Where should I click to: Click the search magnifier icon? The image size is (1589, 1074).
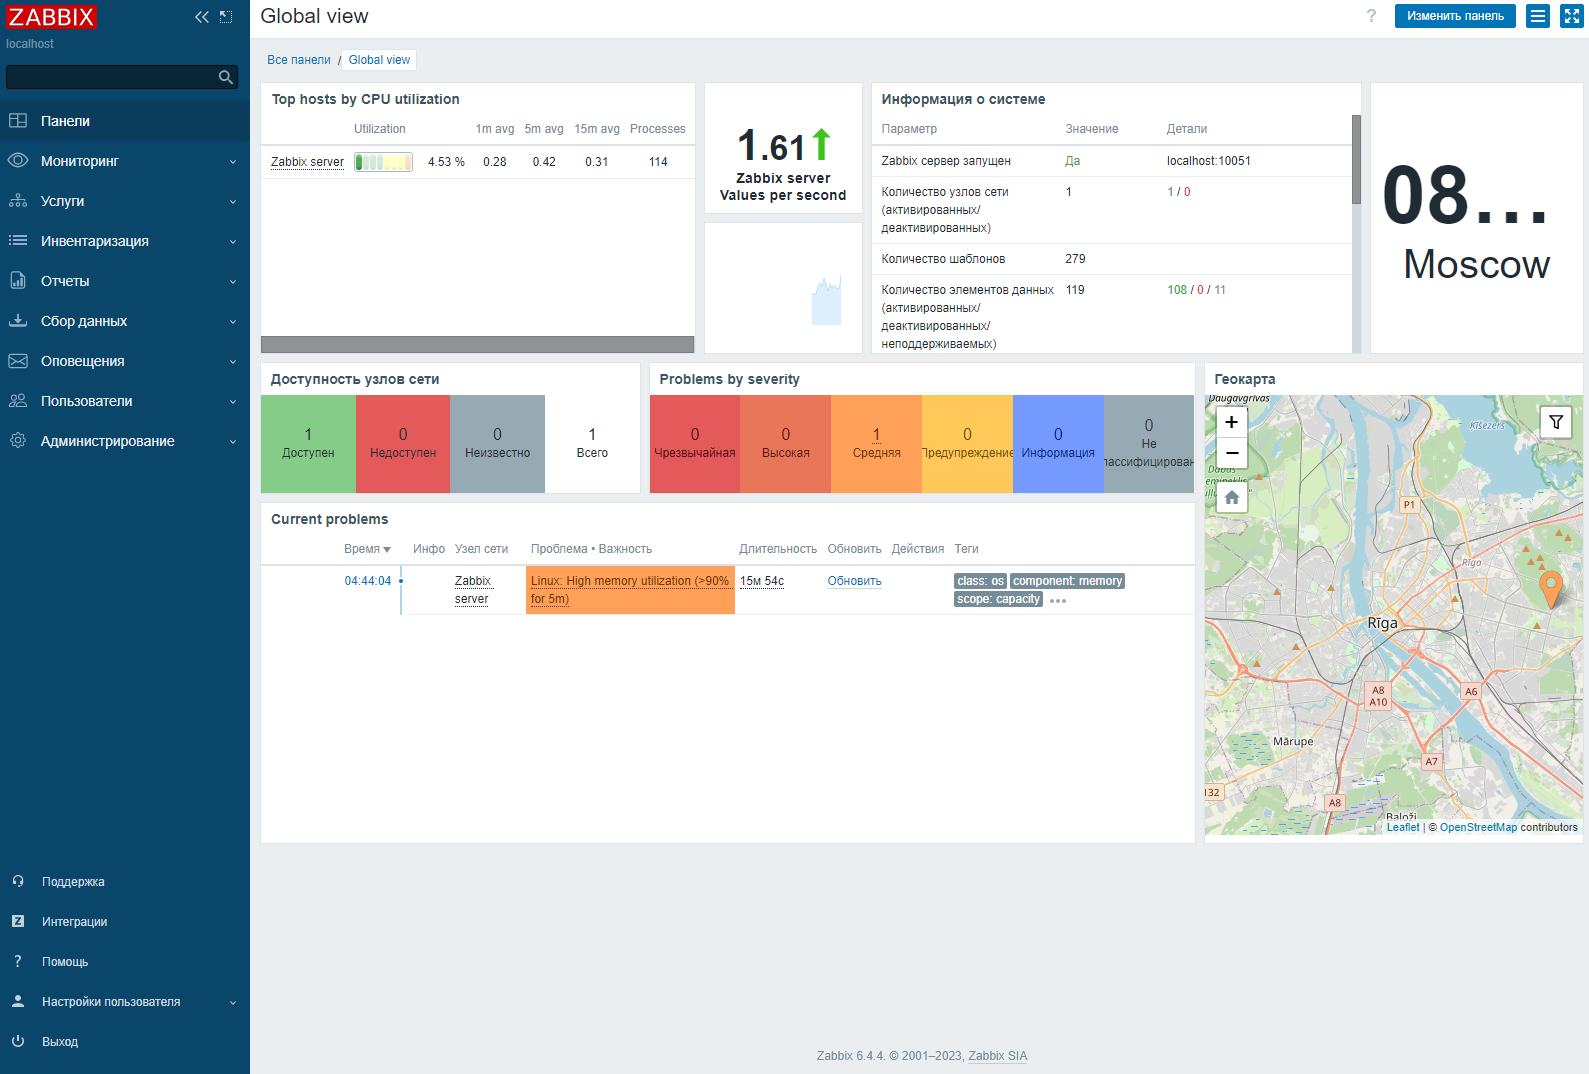click(226, 77)
